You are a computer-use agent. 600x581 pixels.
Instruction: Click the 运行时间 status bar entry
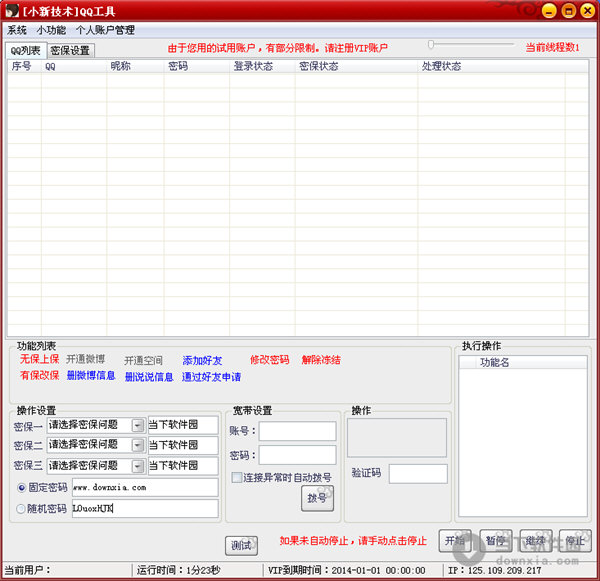[178, 570]
